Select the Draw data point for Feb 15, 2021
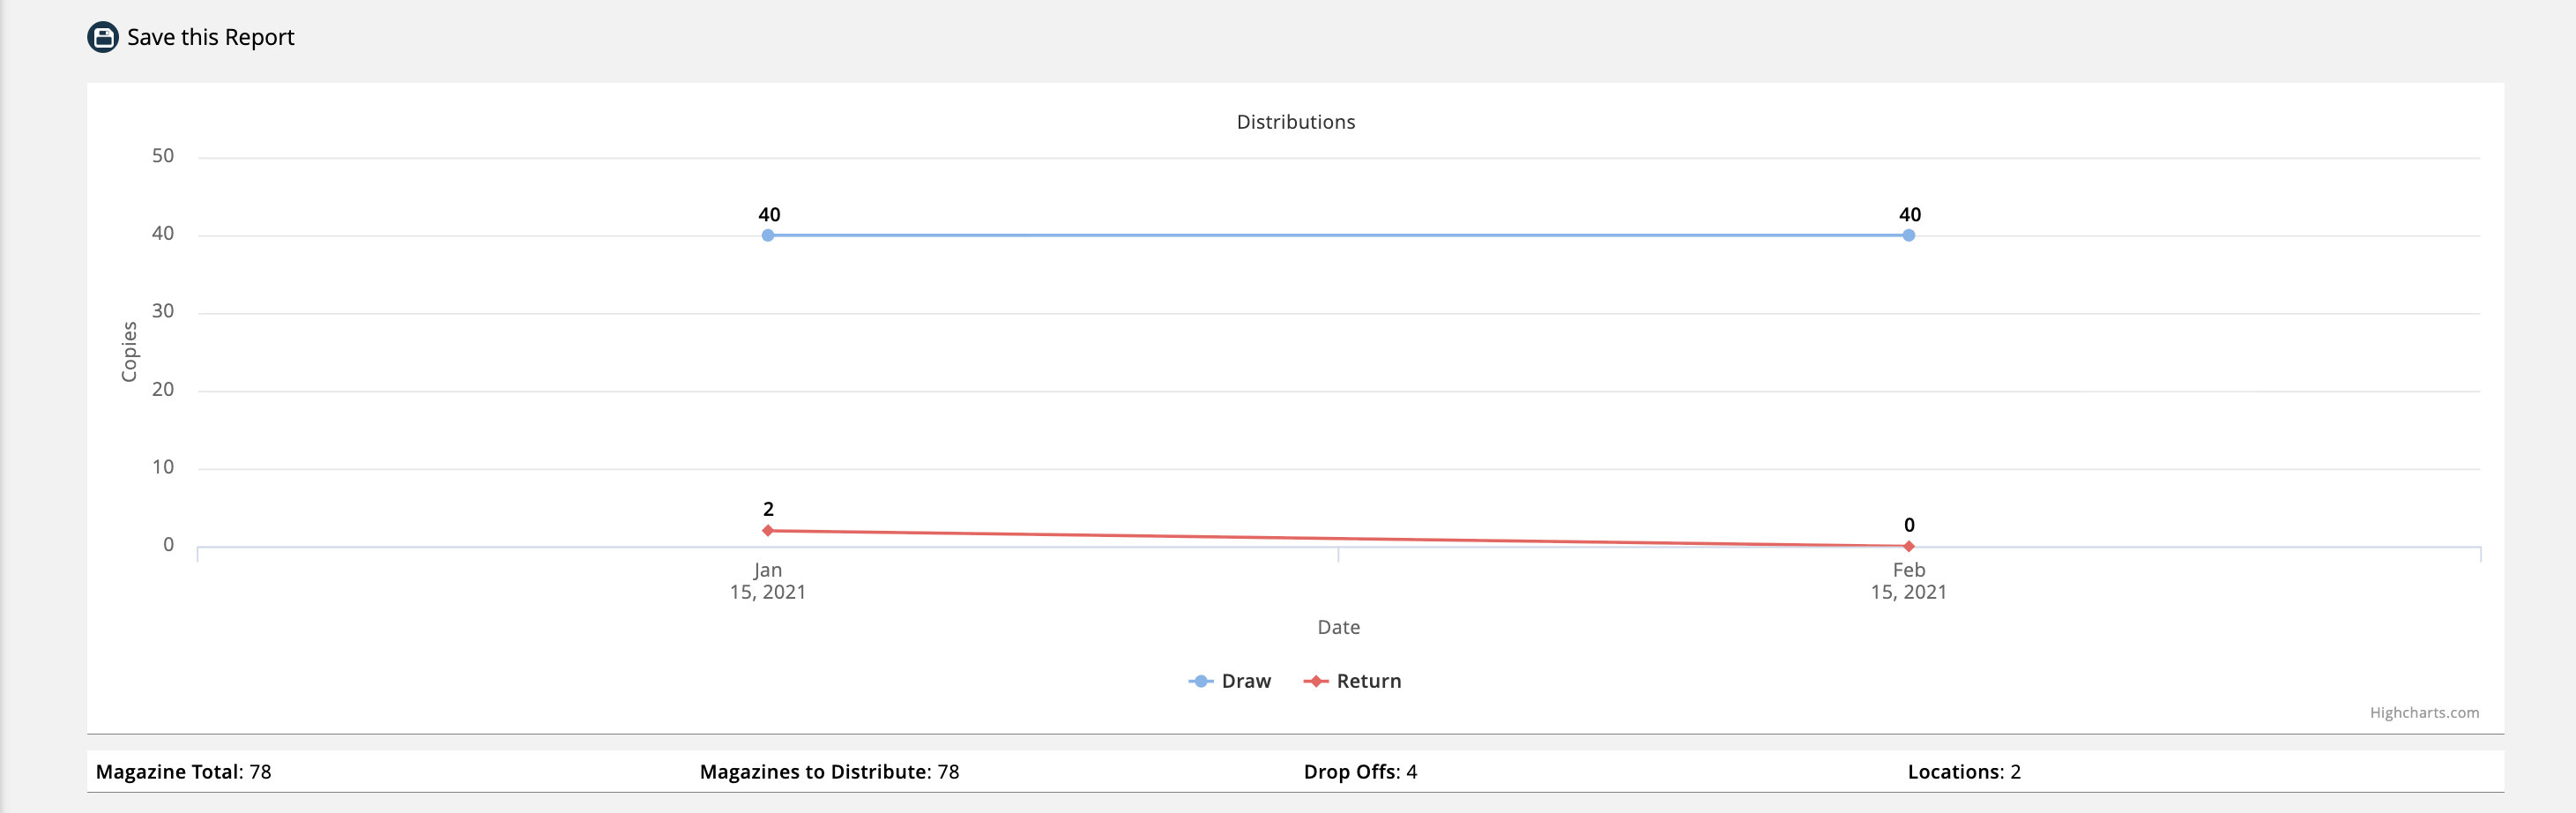The image size is (2576, 813). 1908,236
